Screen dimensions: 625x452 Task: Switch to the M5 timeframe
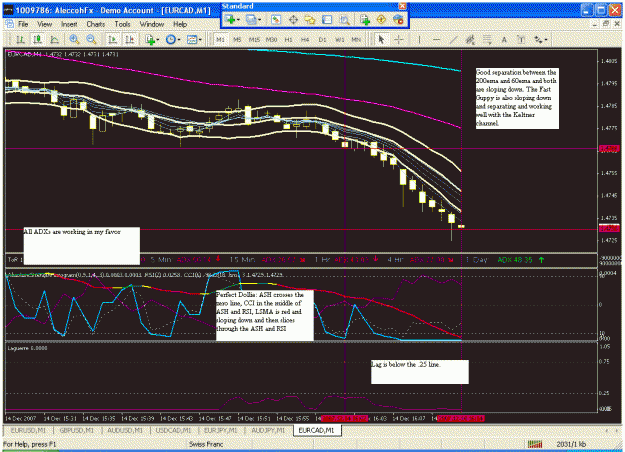click(237, 39)
